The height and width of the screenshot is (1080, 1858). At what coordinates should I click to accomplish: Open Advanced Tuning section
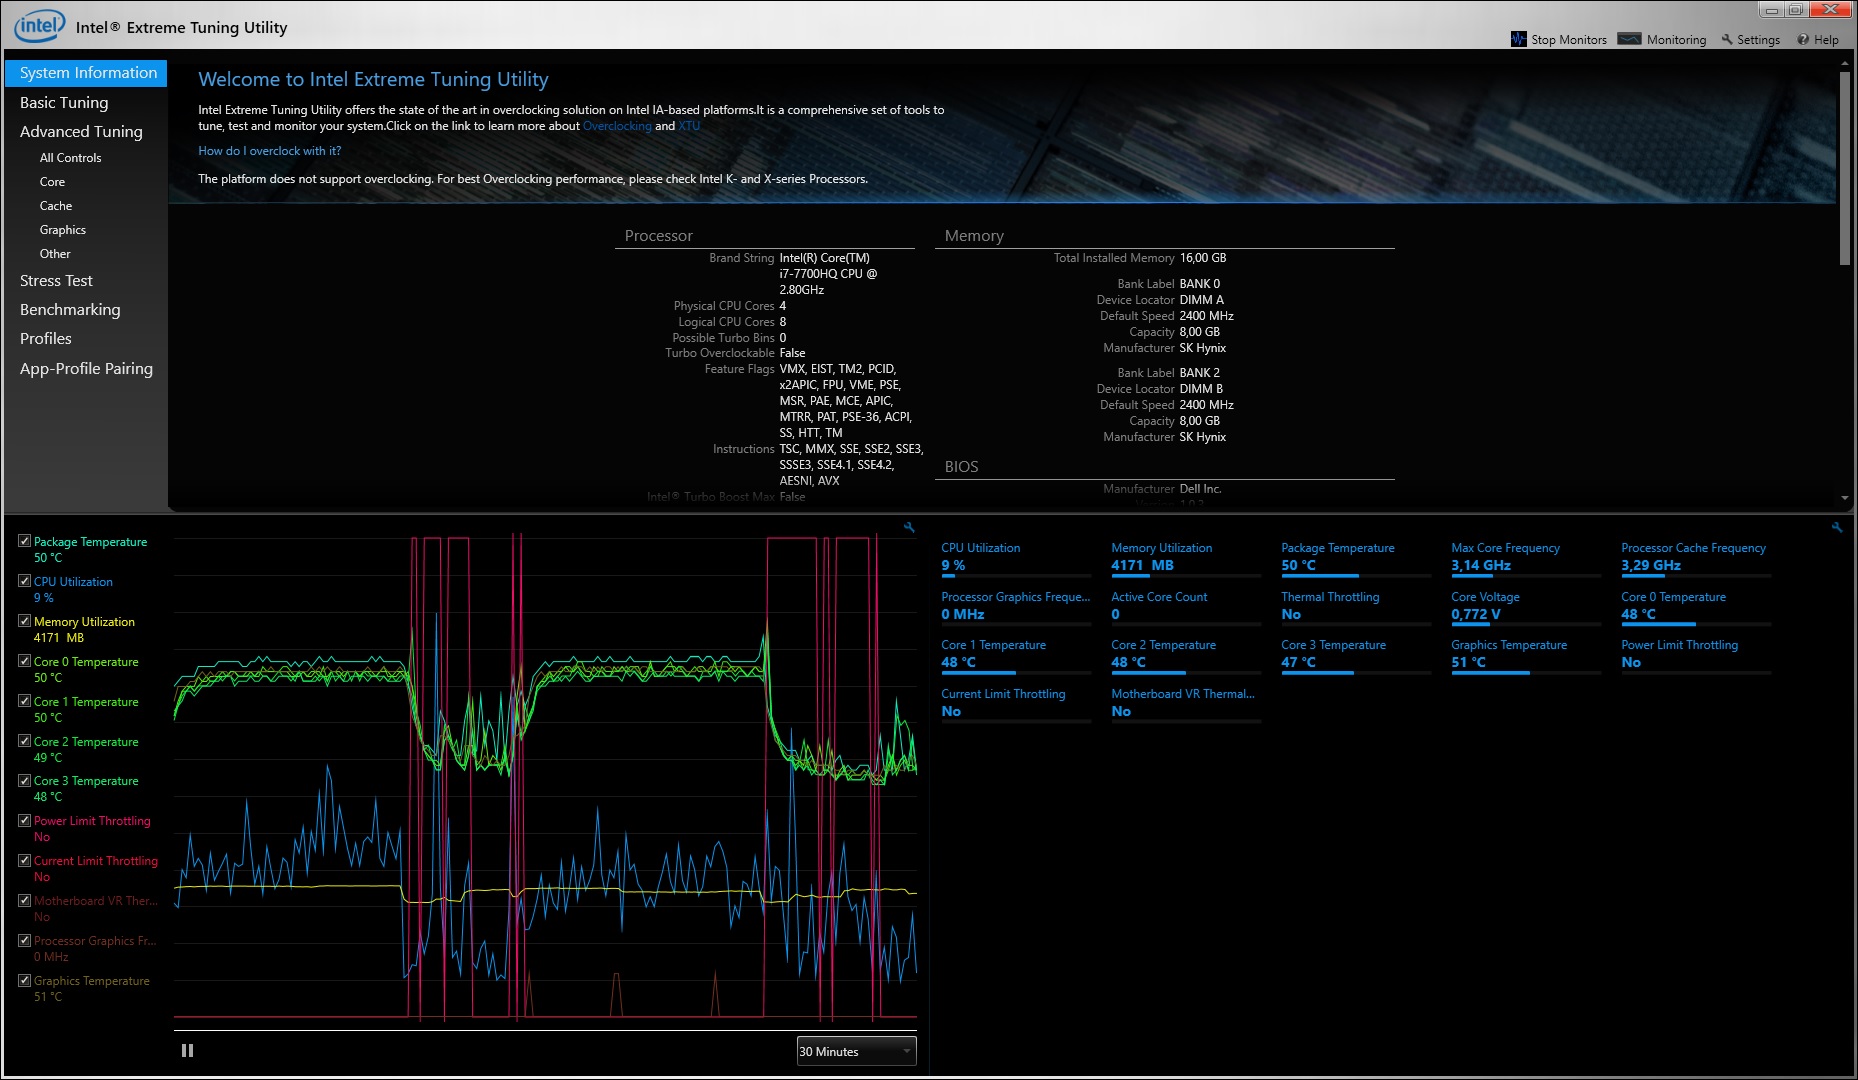click(81, 131)
